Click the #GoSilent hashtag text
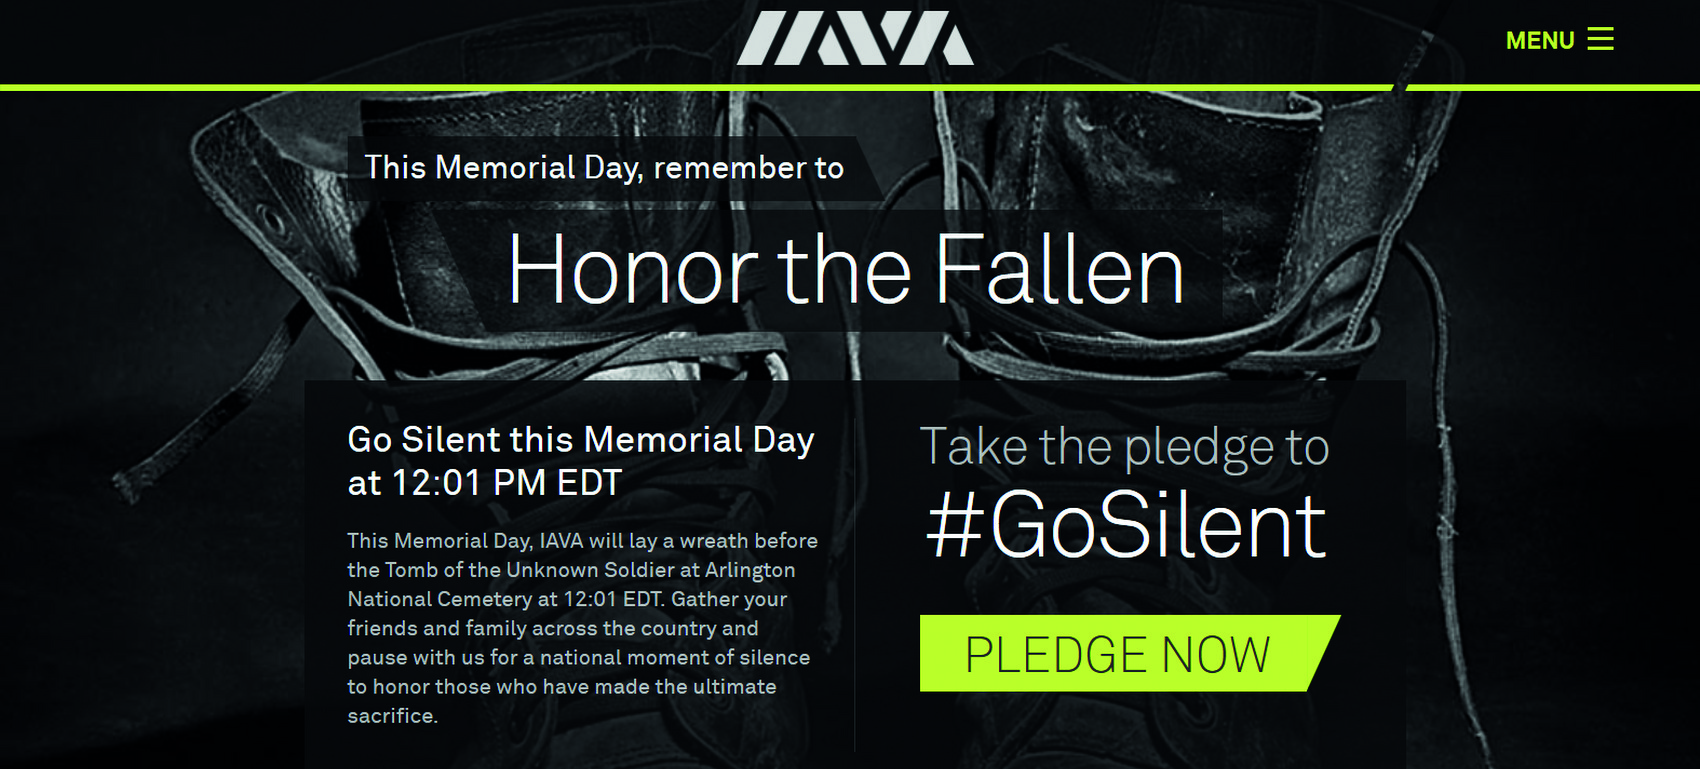This screenshot has height=769, width=1700. pyautogui.click(x=1126, y=526)
